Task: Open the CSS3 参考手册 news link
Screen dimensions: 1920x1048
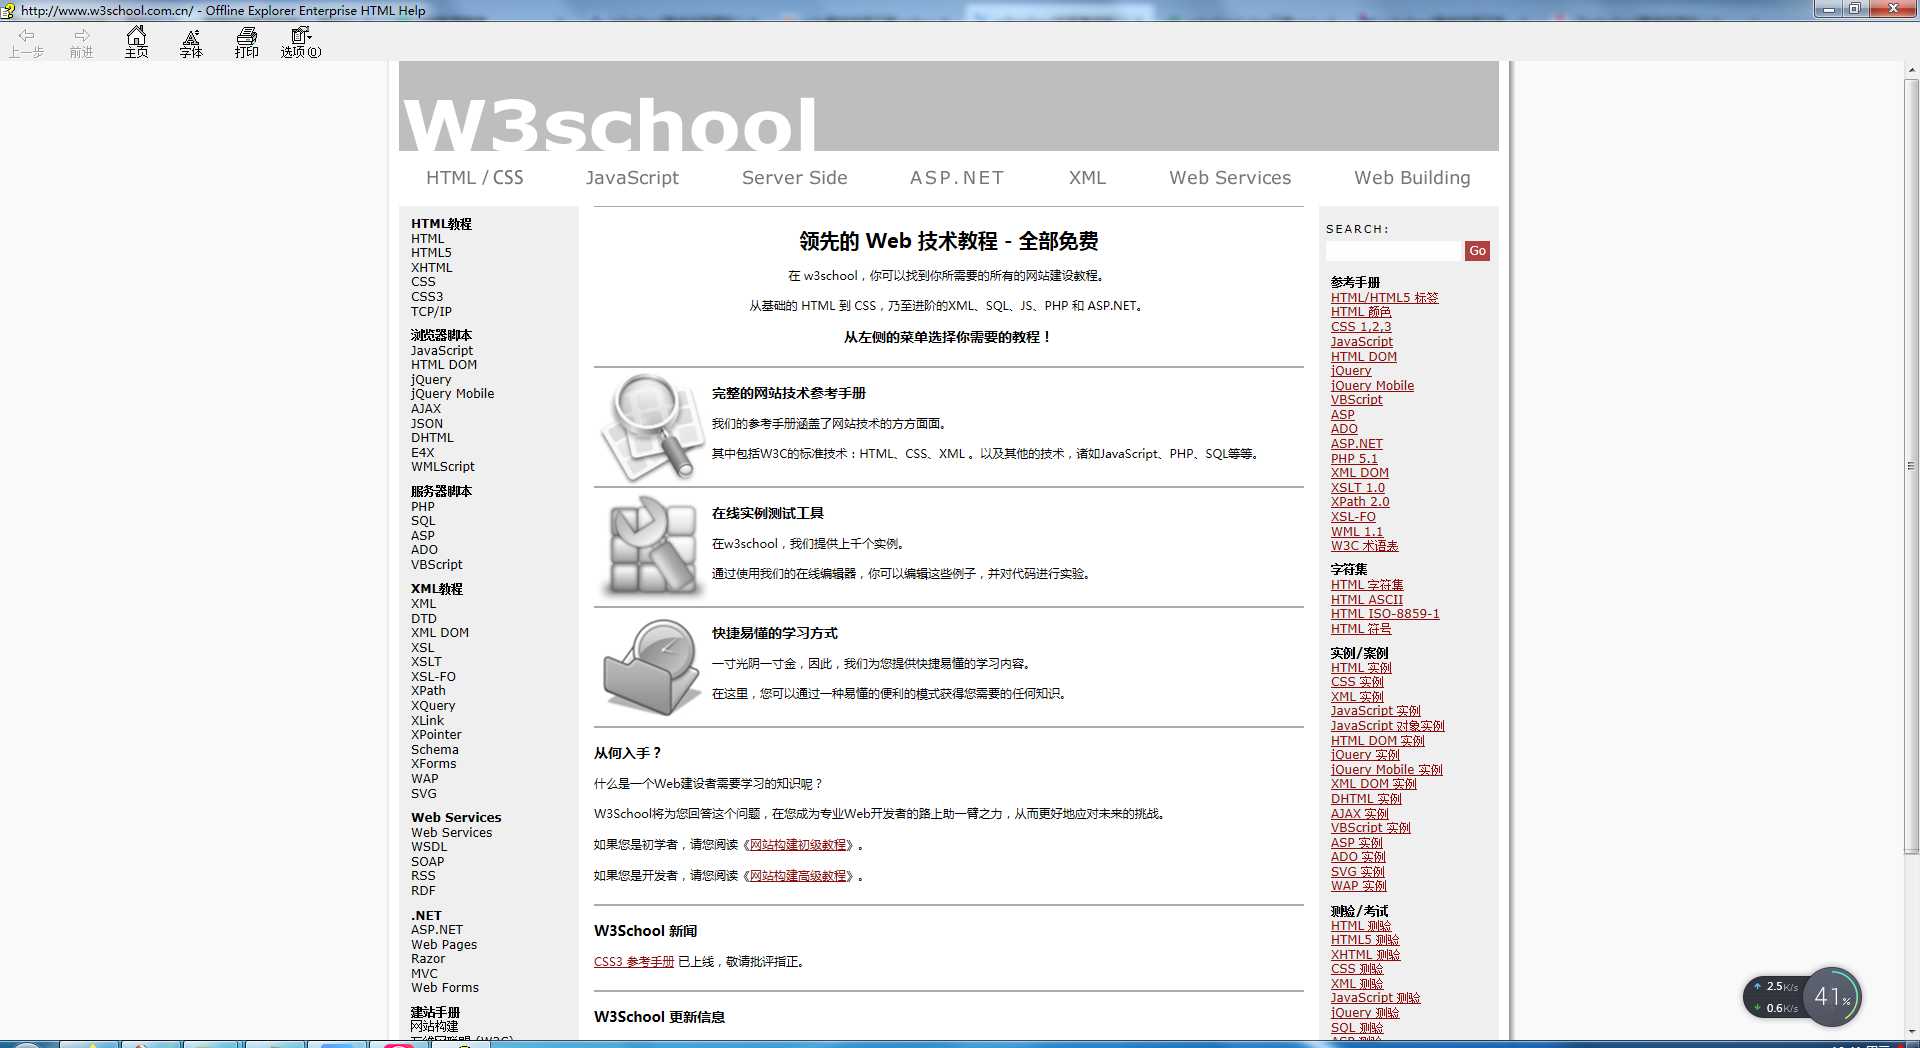Action: 634,962
